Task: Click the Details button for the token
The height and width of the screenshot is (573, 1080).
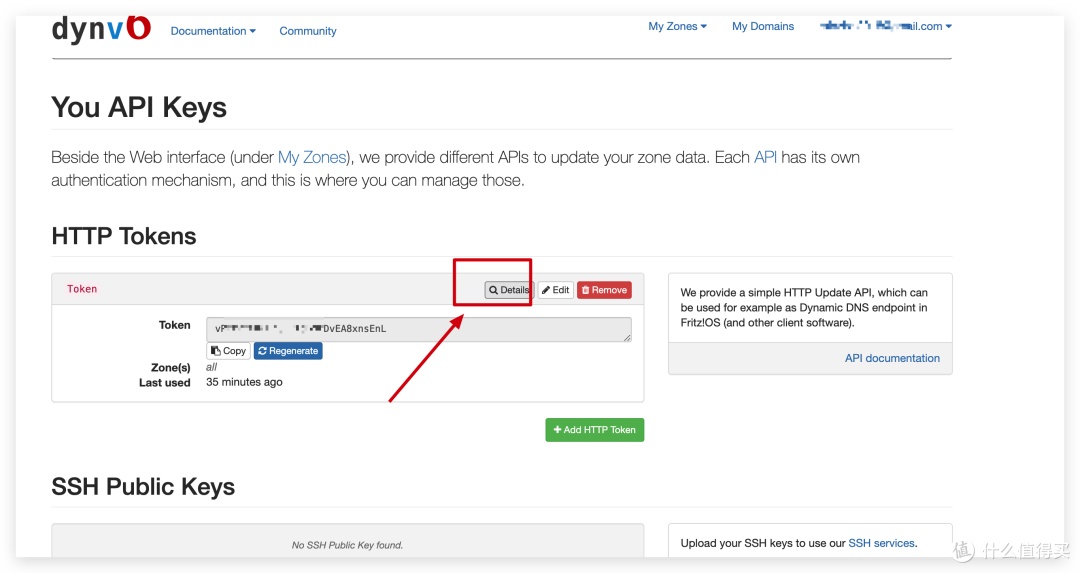Action: tap(509, 290)
